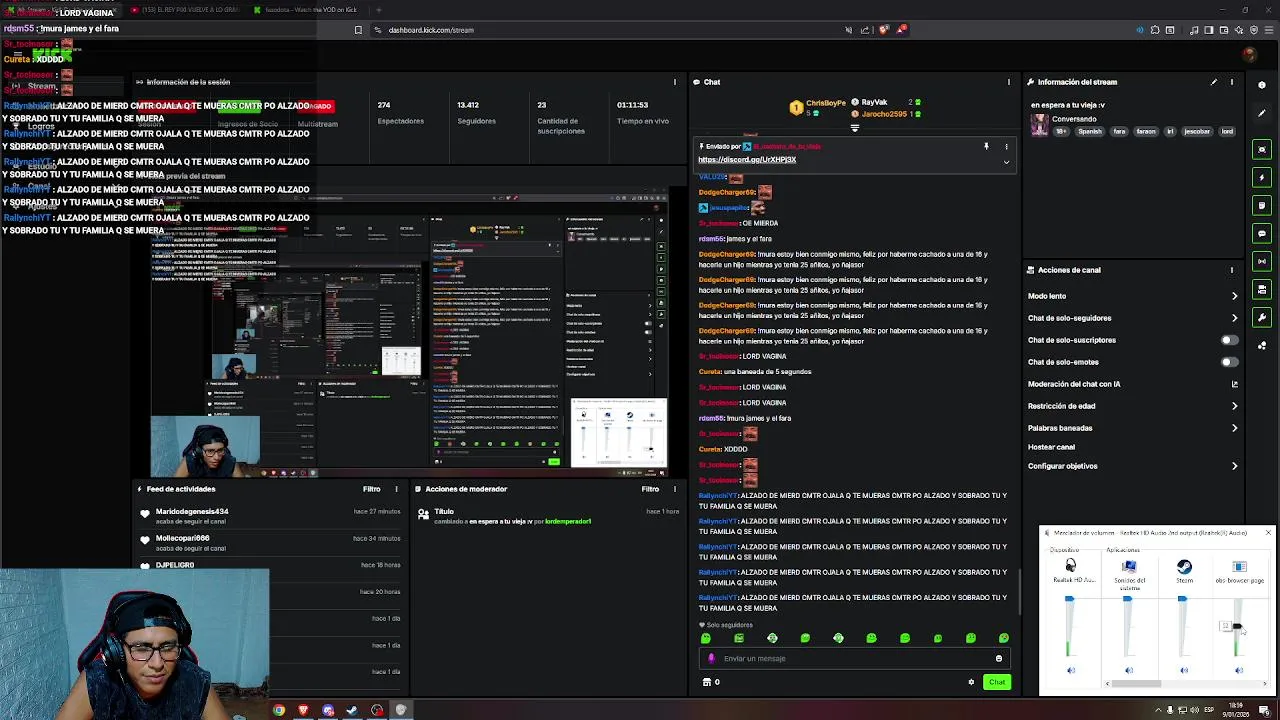Viewport: 1280px width, 720px height.
Task: Mute the Steam volume in the mixer
Action: [1184, 670]
